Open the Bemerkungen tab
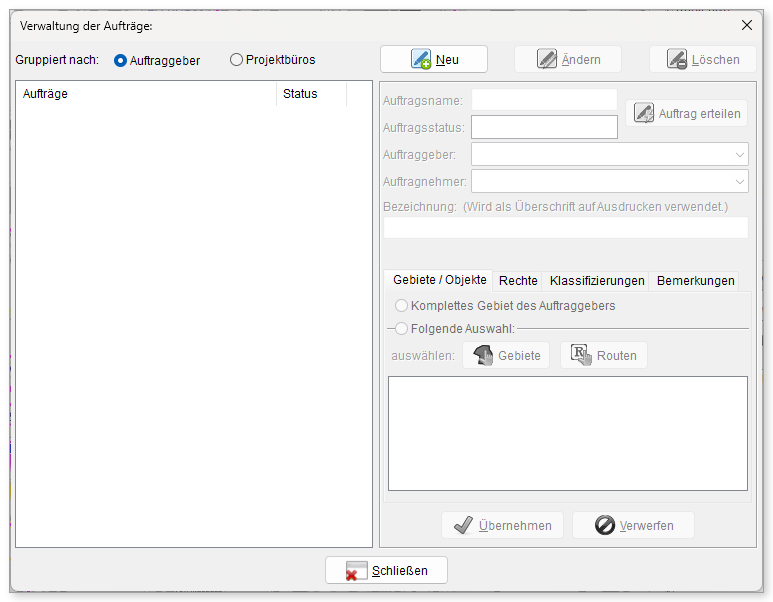Screen dimensions: 773x602 (x=695, y=281)
